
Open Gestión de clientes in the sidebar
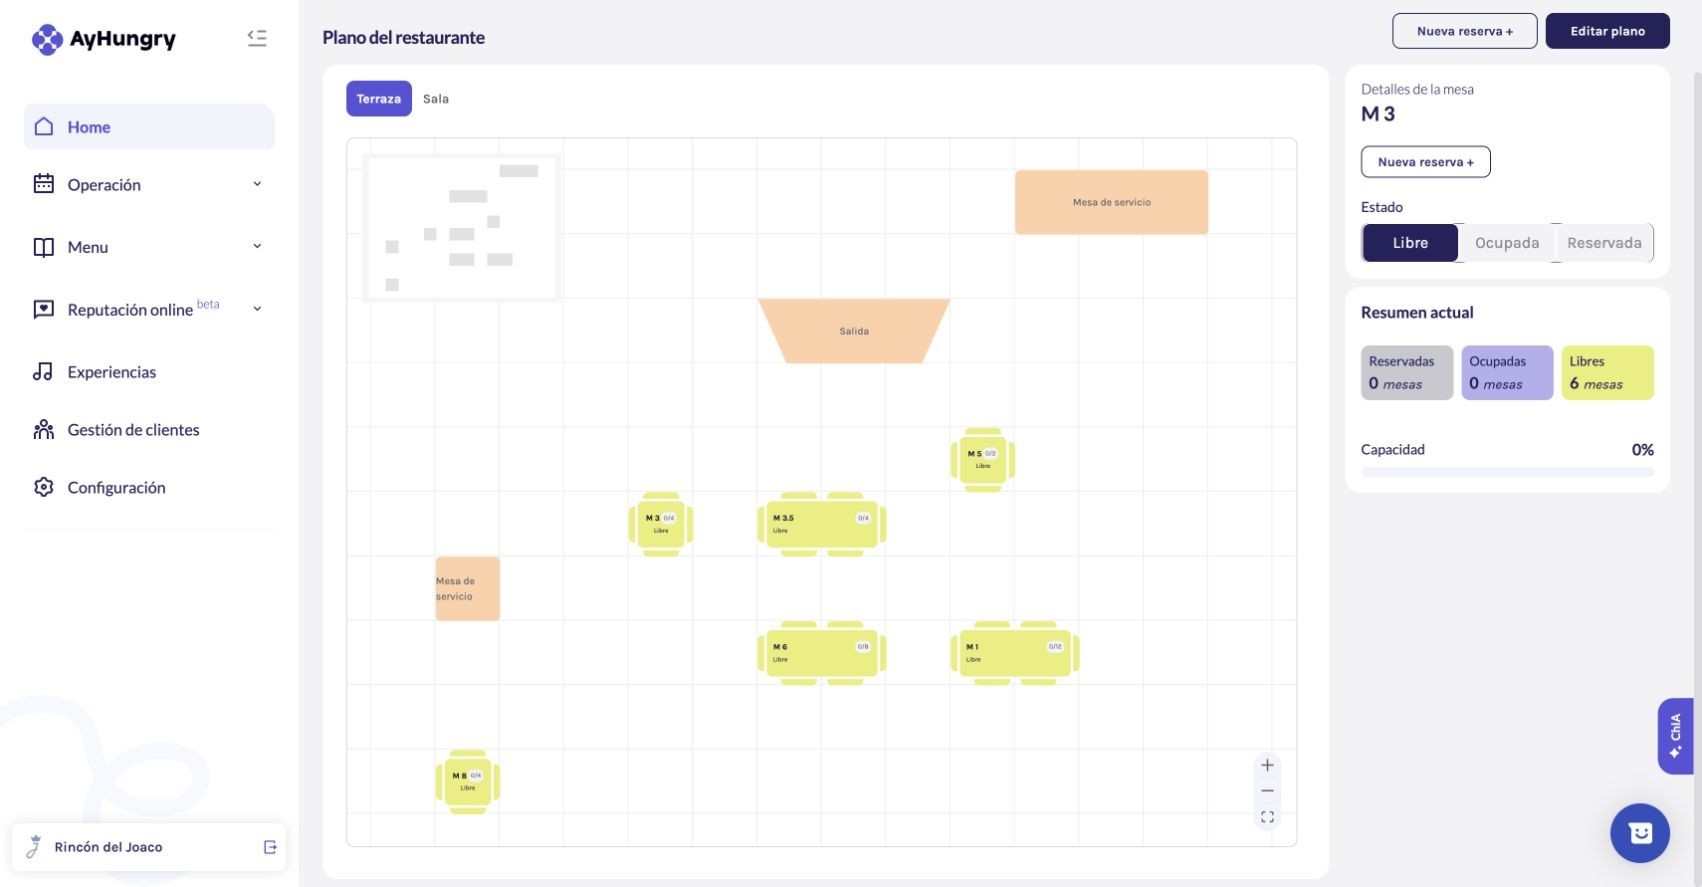pyautogui.click(x=149, y=430)
